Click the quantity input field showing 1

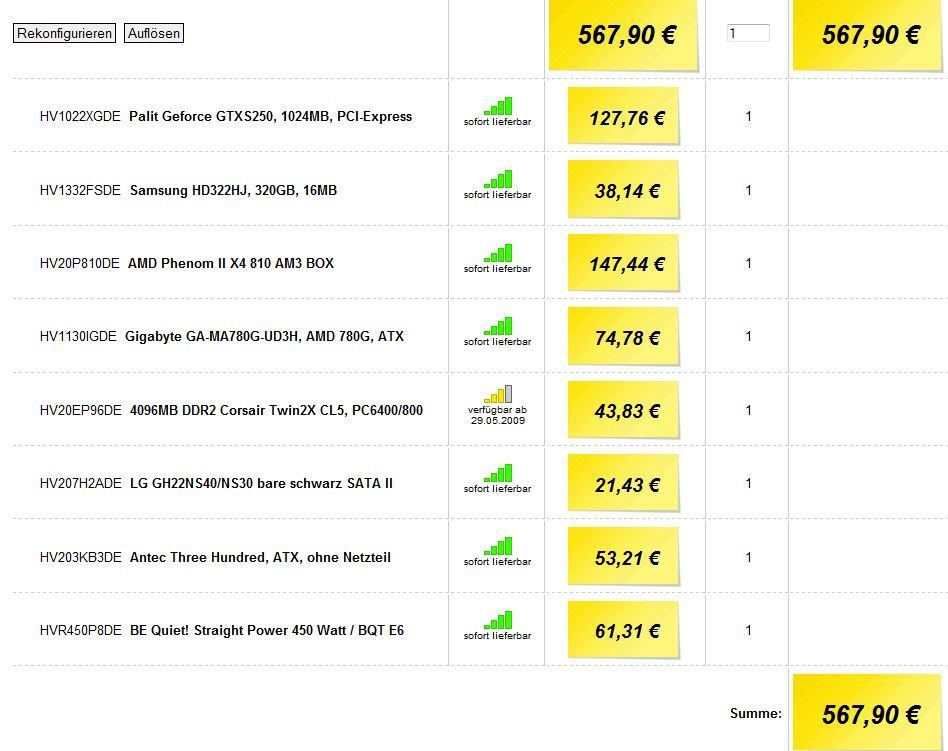(x=748, y=33)
